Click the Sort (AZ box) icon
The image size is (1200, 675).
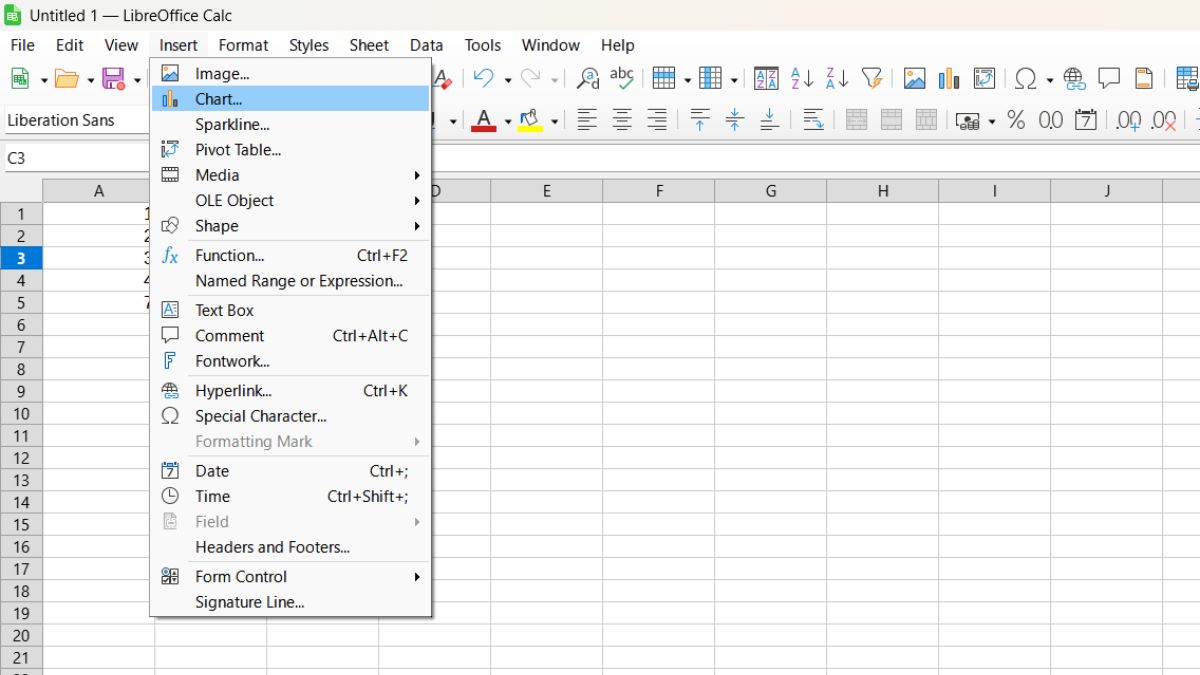766,78
